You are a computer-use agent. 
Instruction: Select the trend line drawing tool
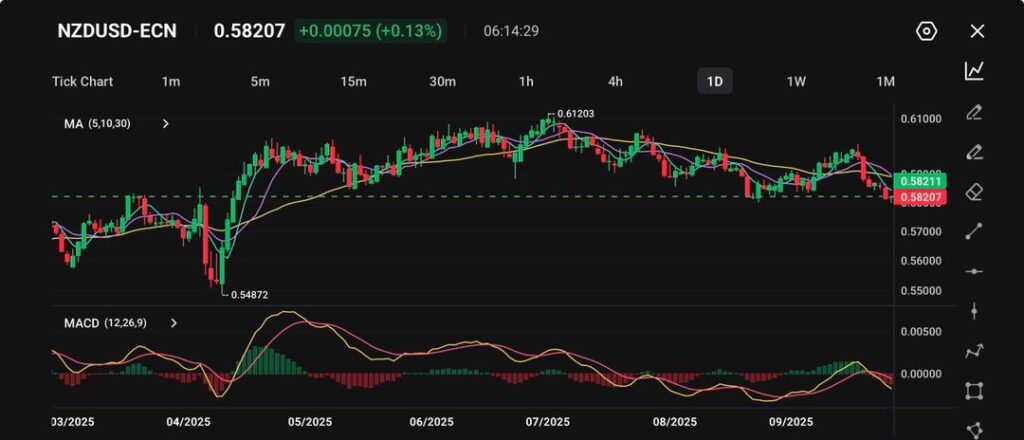(x=975, y=231)
